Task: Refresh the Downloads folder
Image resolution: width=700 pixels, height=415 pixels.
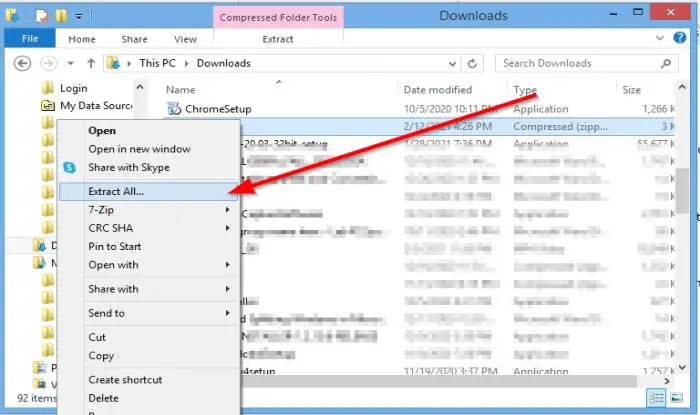Action: [472, 64]
